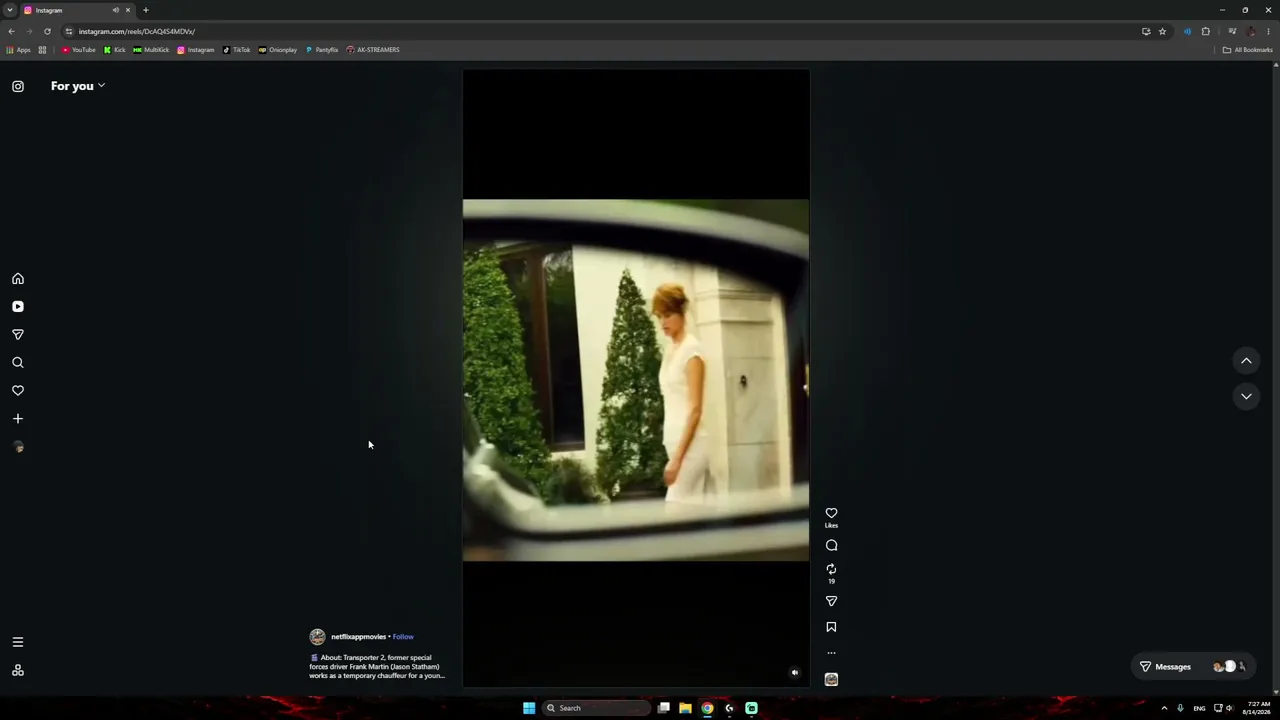Image resolution: width=1280 pixels, height=720 pixels.
Task: View site information in the address bar
Action: [69, 31]
